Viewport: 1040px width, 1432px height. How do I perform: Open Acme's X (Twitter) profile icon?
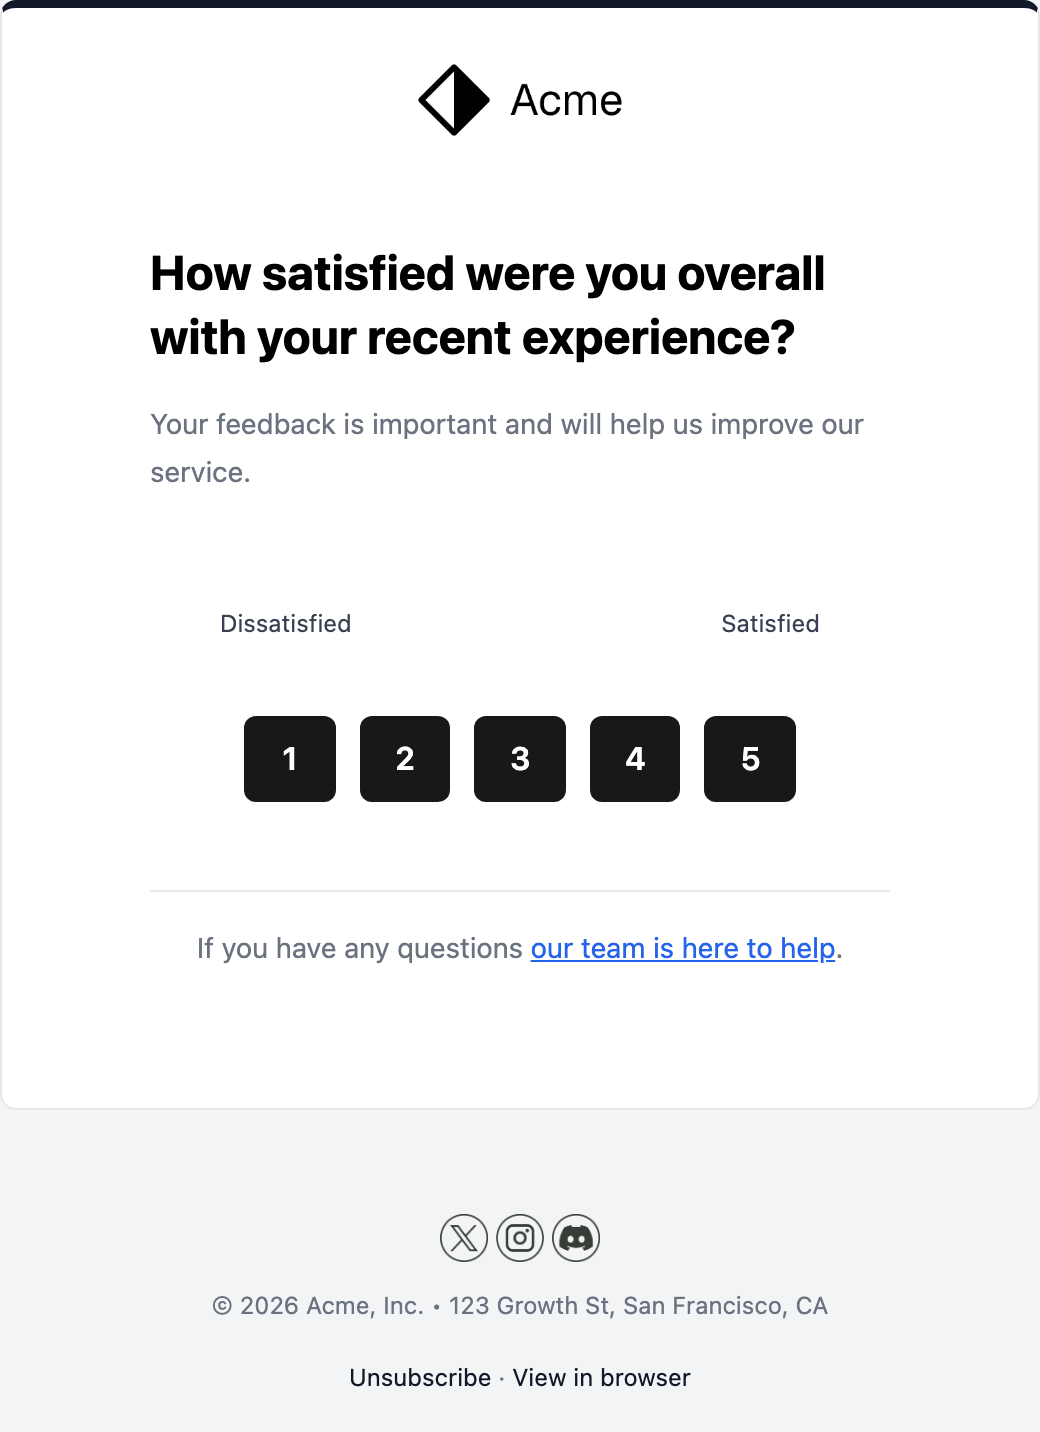[x=463, y=1238]
